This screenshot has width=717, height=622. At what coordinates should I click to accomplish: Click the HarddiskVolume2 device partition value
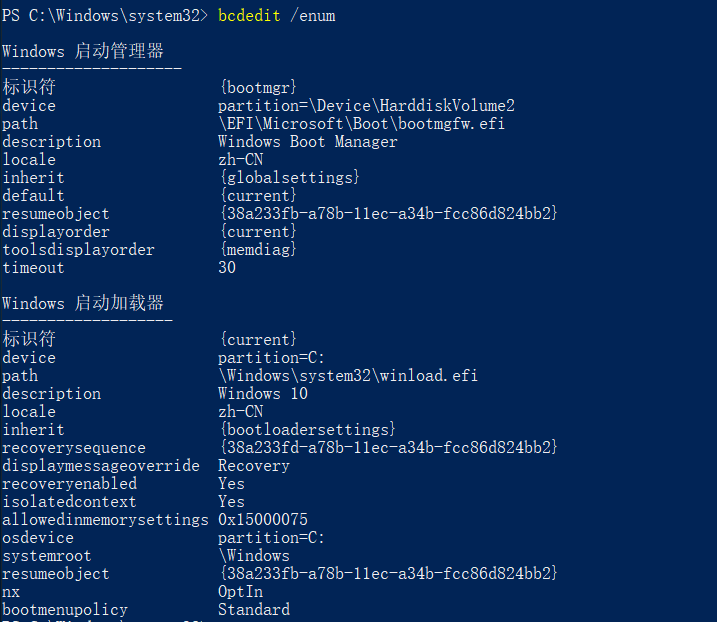[366, 106]
